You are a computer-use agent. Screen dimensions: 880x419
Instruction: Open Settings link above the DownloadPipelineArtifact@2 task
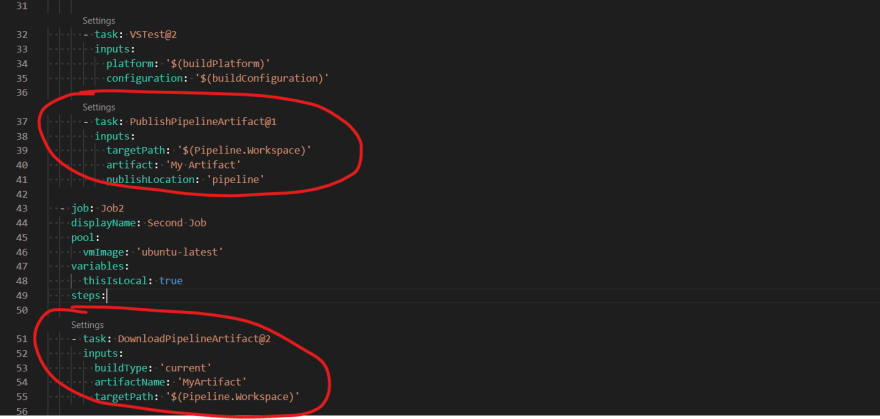pos(87,325)
